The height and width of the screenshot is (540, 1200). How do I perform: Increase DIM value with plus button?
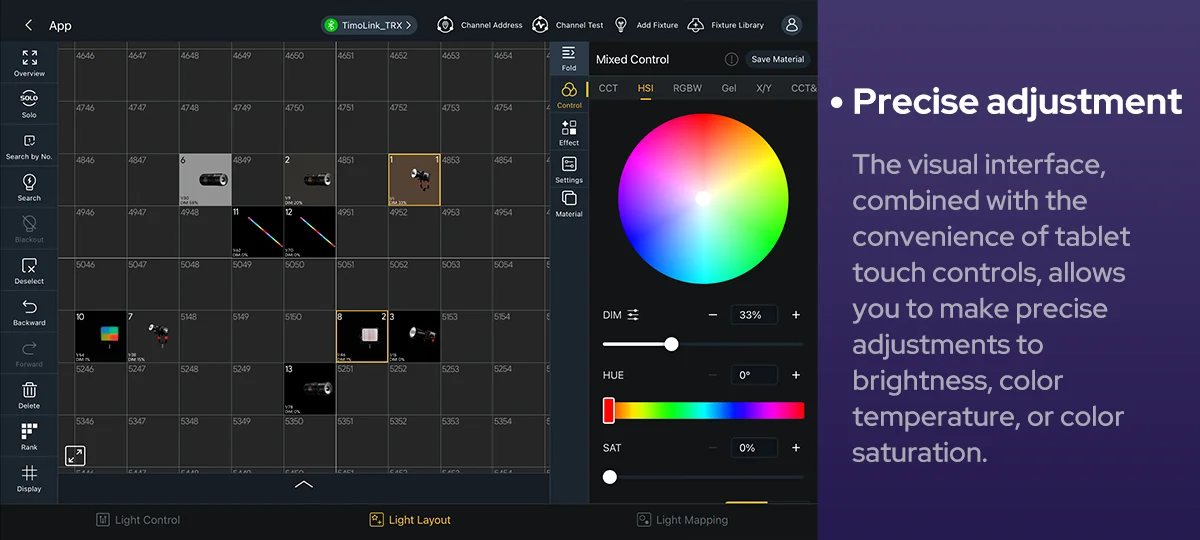click(796, 315)
